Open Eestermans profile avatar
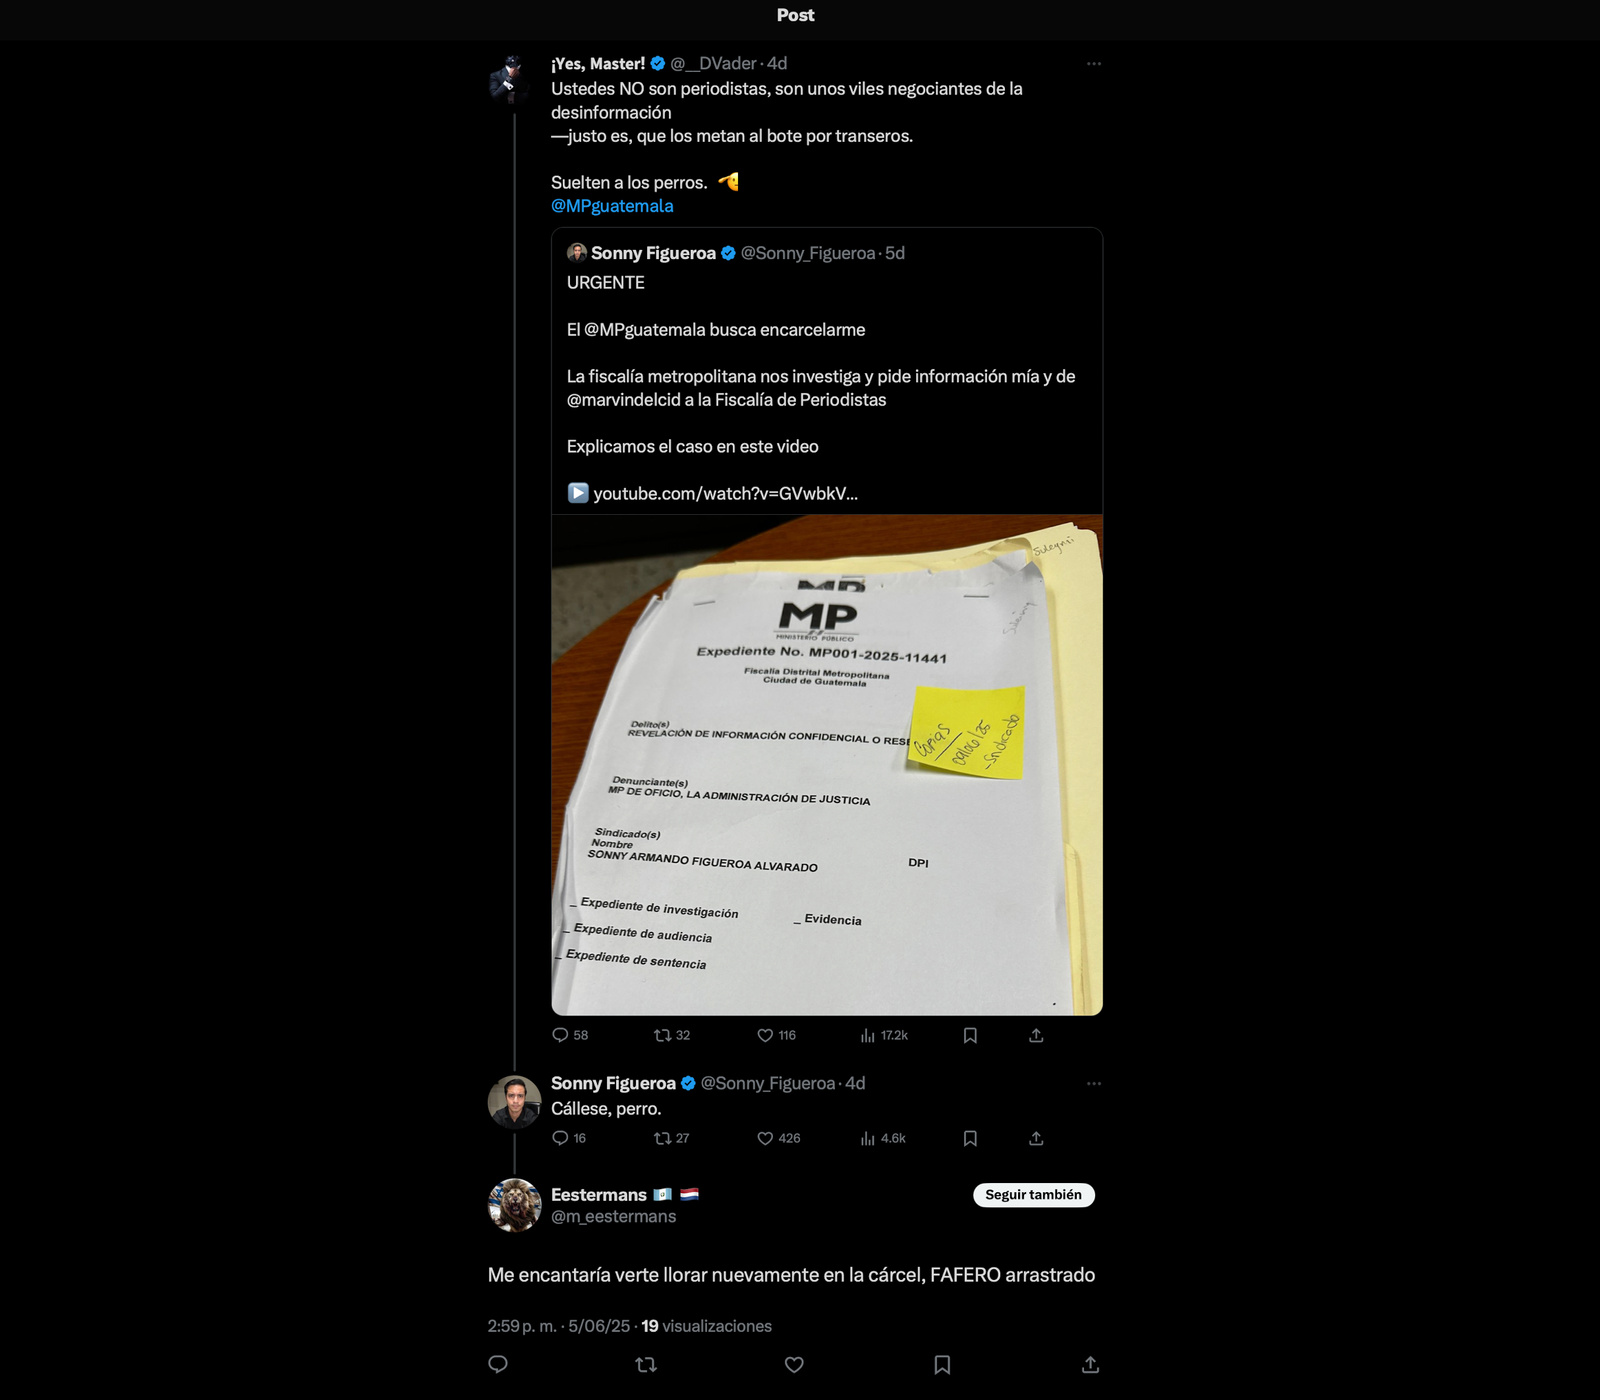The width and height of the screenshot is (1600, 1400). pyautogui.click(x=514, y=1205)
